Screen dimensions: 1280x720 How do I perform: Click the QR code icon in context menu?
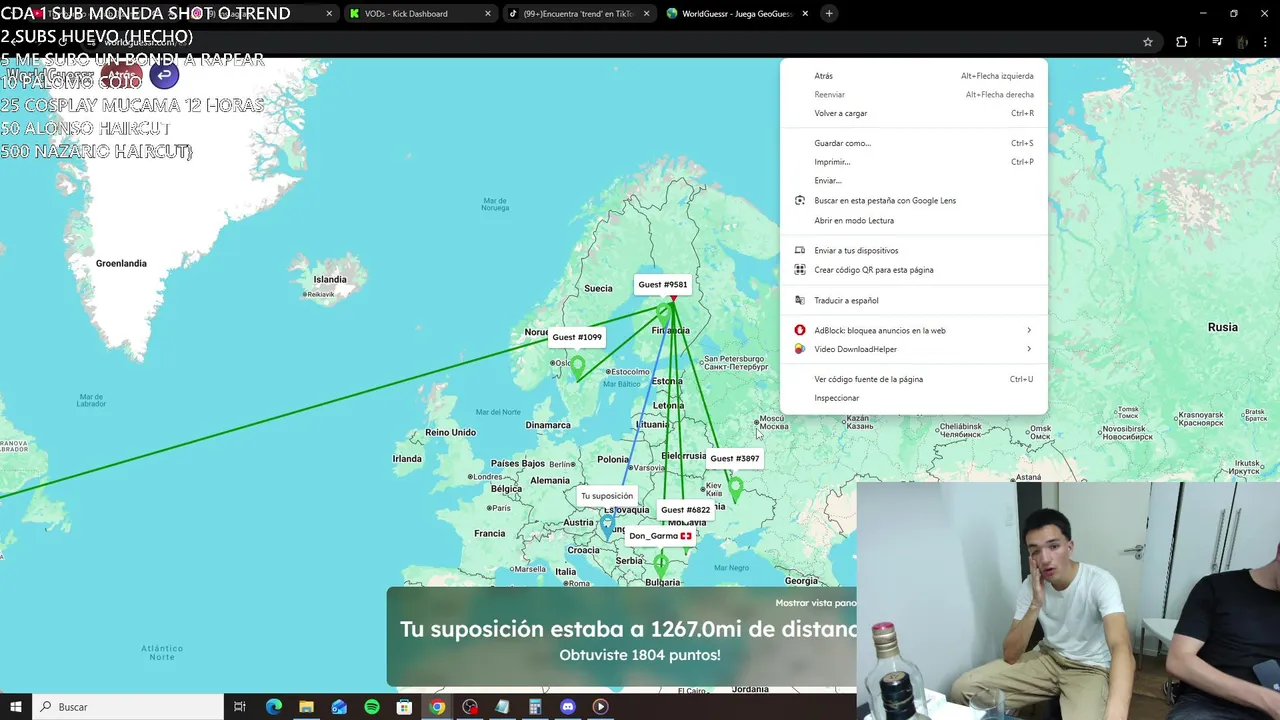[800, 270]
